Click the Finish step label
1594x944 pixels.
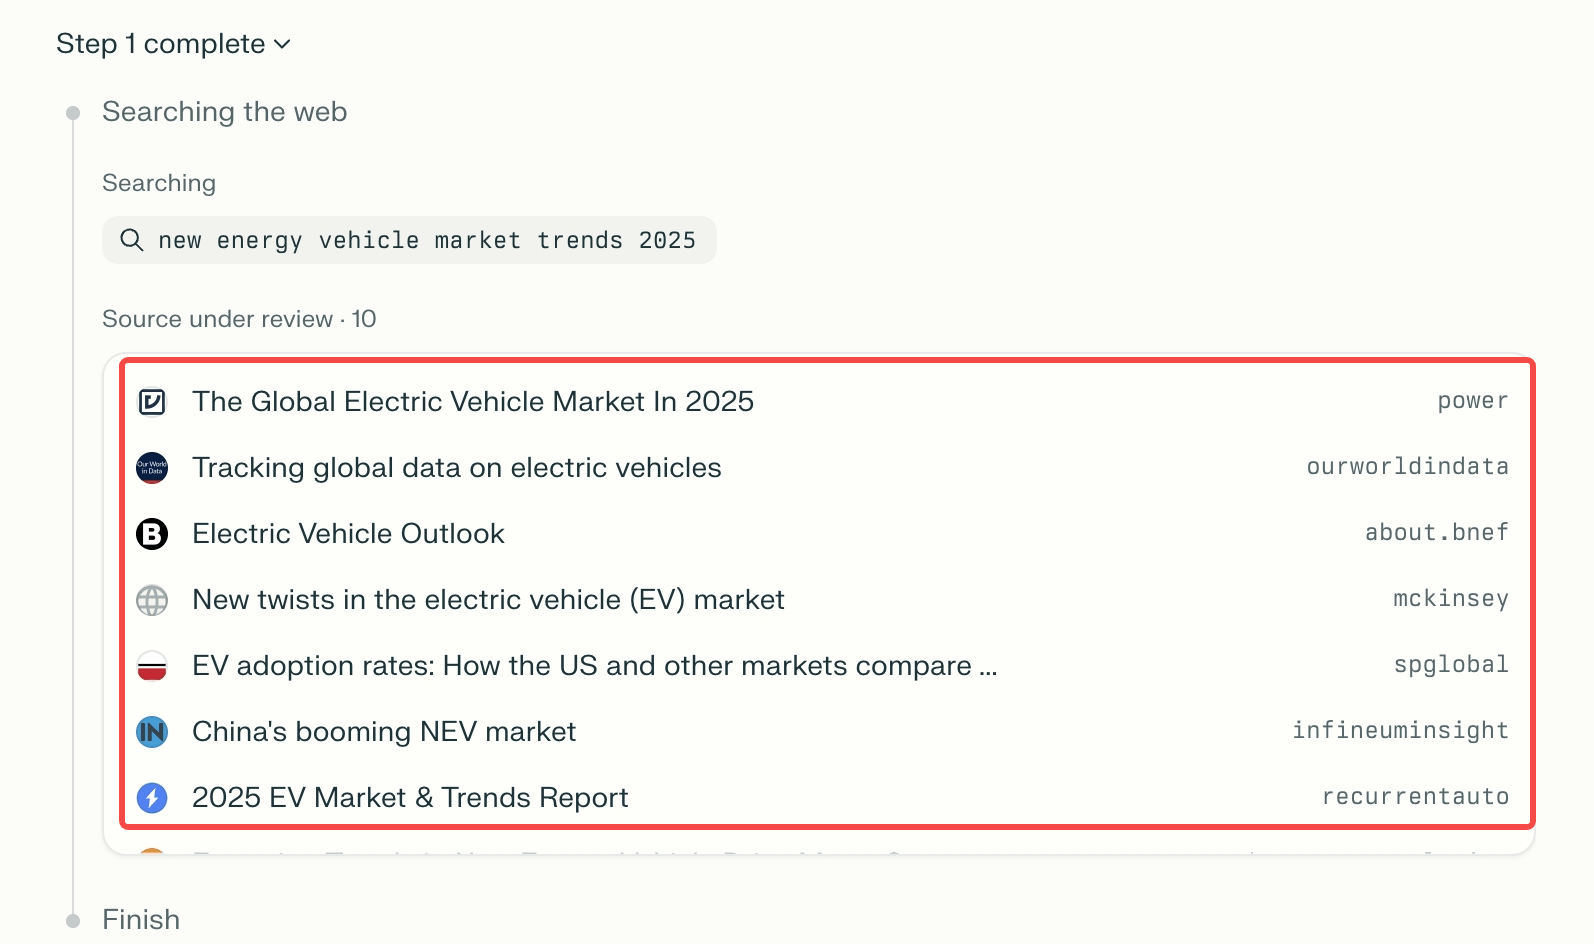click(x=141, y=919)
